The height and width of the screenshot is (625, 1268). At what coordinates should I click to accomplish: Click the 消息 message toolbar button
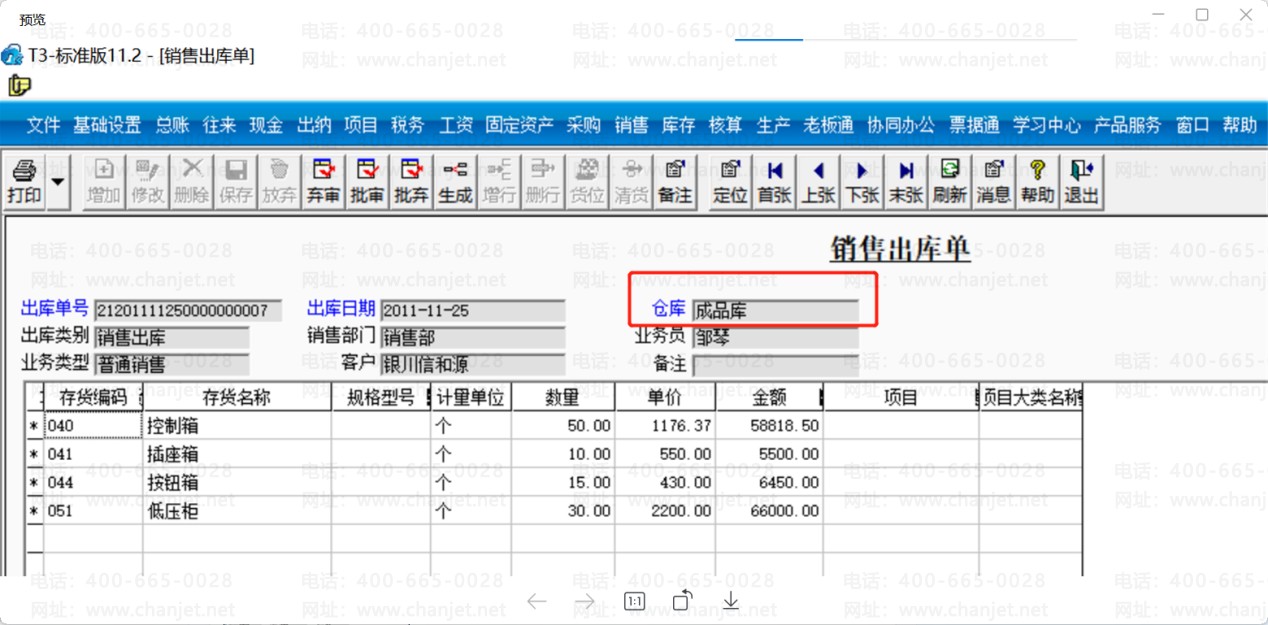click(x=994, y=182)
